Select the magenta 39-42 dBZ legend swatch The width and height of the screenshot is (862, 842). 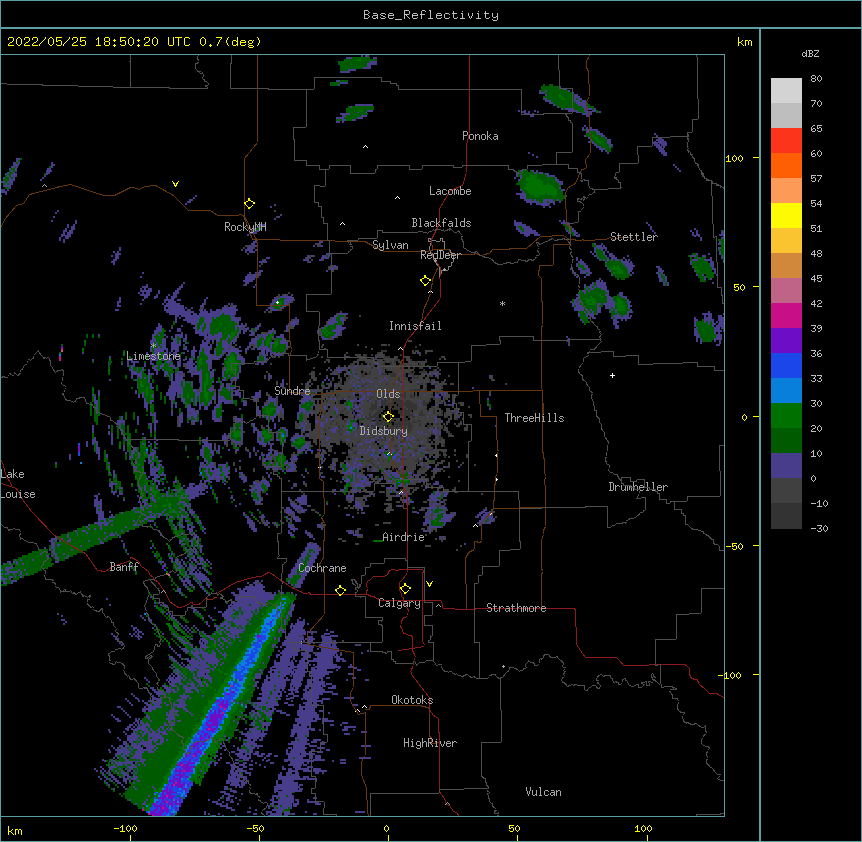click(786, 315)
